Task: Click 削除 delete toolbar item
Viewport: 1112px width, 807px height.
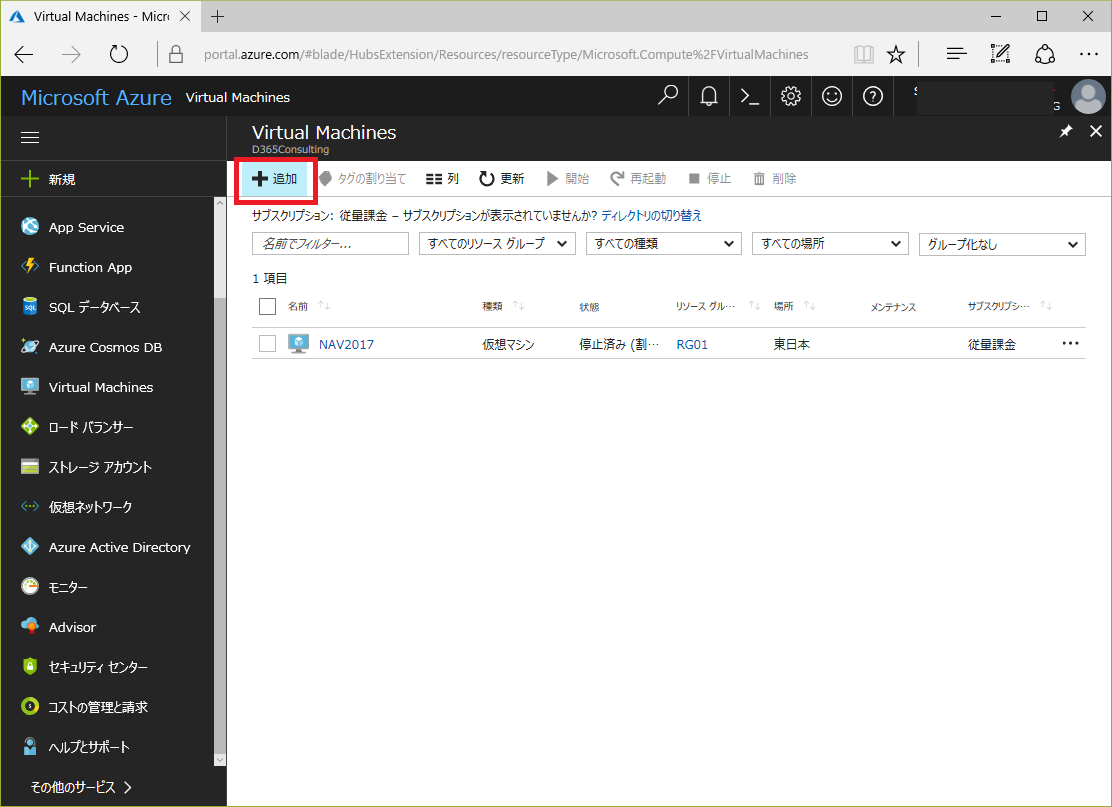Action: click(774, 179)
